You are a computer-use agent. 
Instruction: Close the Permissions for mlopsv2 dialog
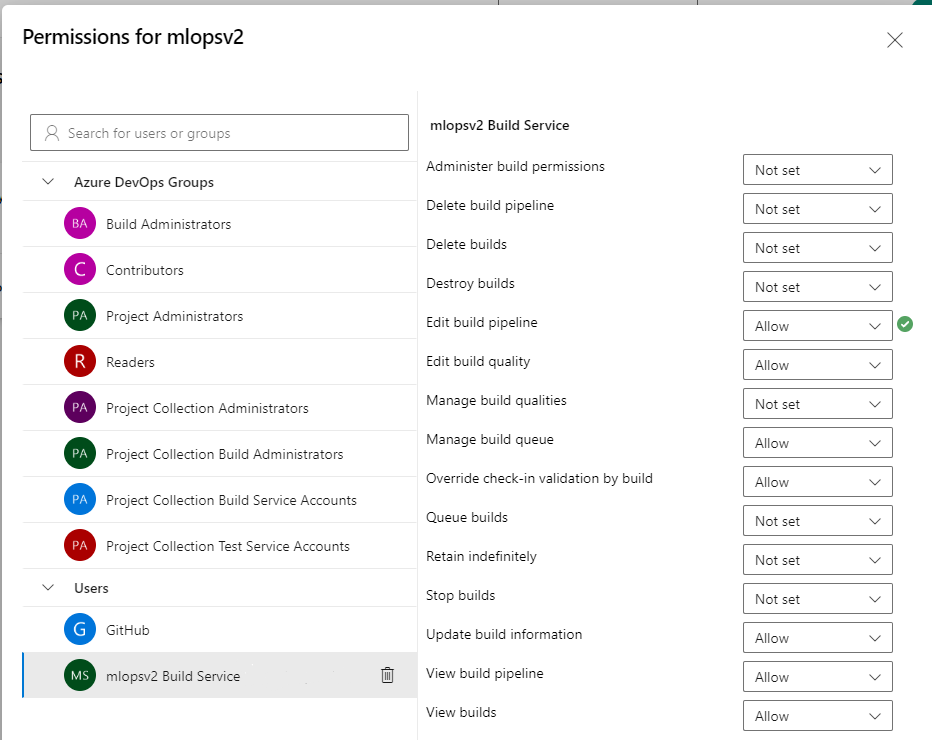click(895, 40)
